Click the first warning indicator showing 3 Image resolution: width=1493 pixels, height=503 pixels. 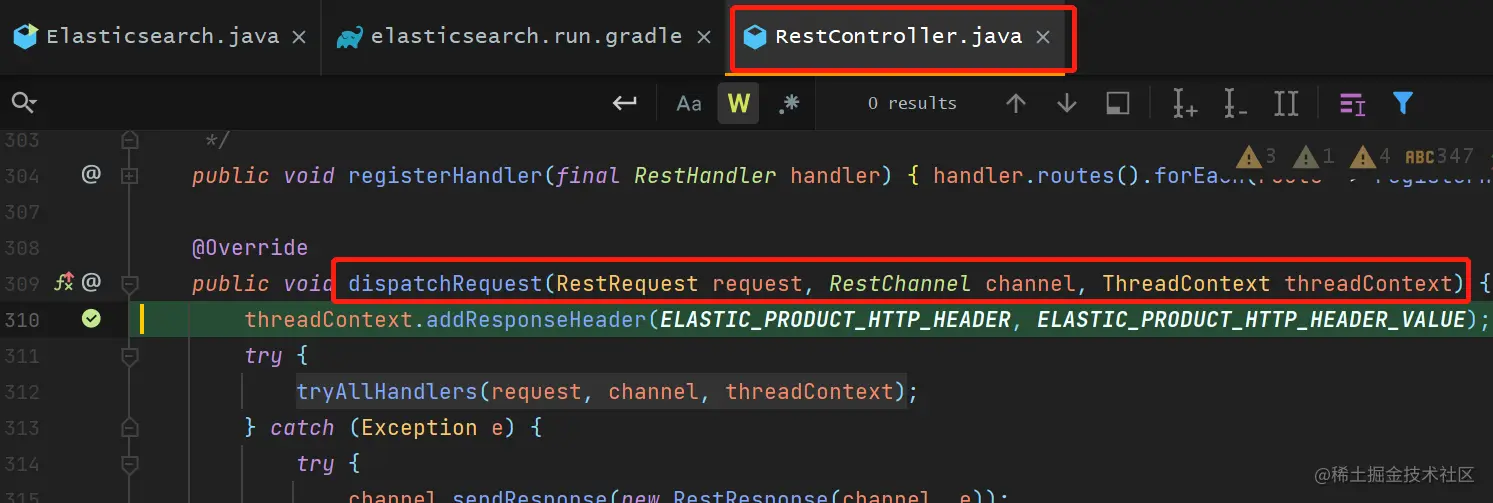(x=1257, y=156)
